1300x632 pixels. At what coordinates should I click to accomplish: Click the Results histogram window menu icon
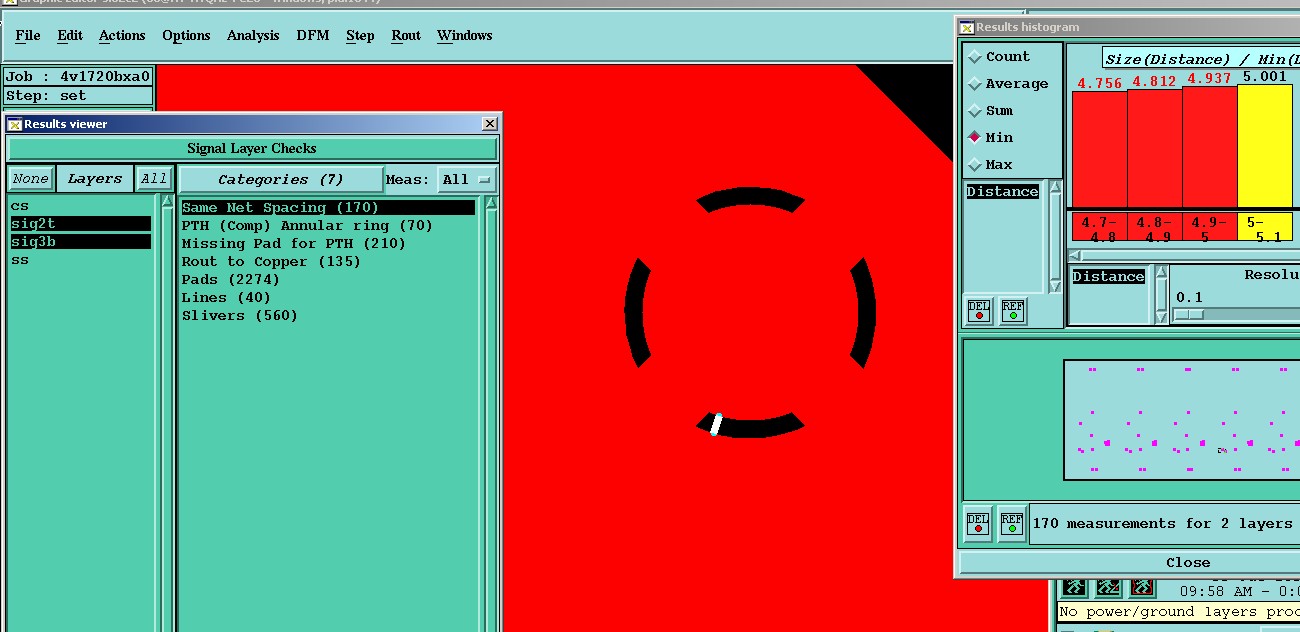tap(967, 27)
